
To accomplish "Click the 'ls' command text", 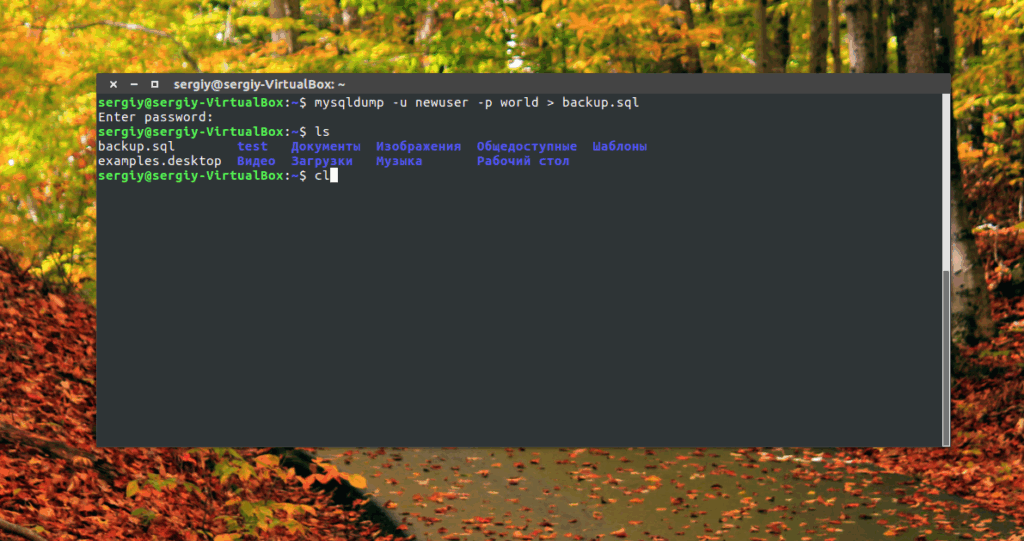I will pyautogui.click(x=322, y=132).
